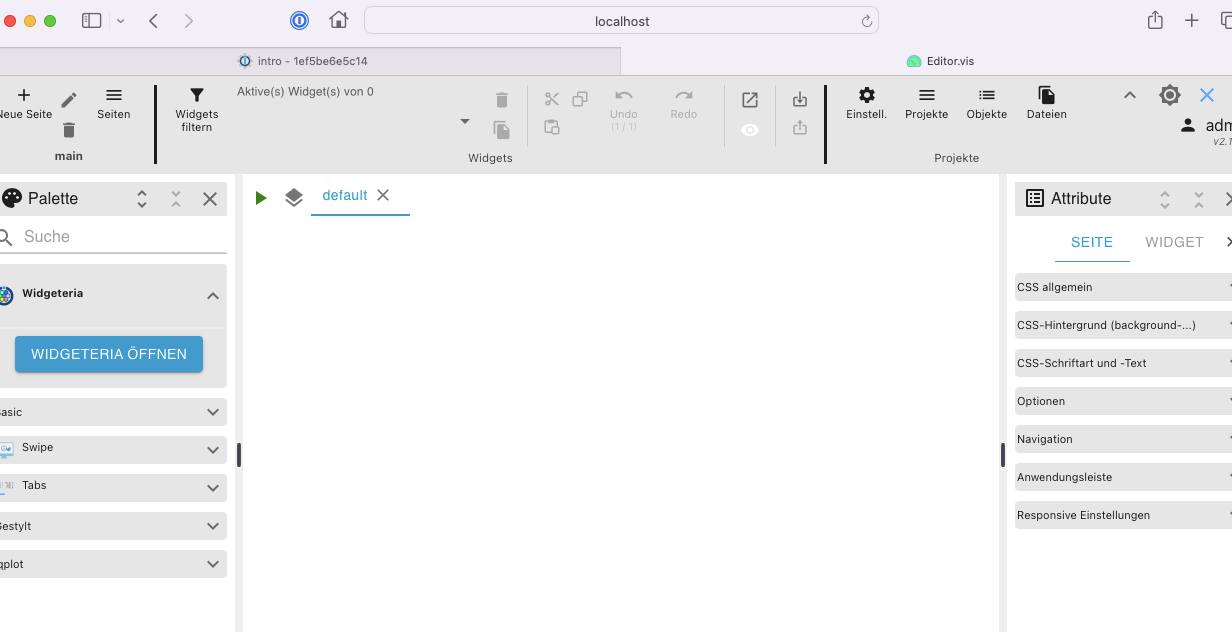1232x632 pixels.
Task: Click the export widgets upload icon
Action: [800, 128]
